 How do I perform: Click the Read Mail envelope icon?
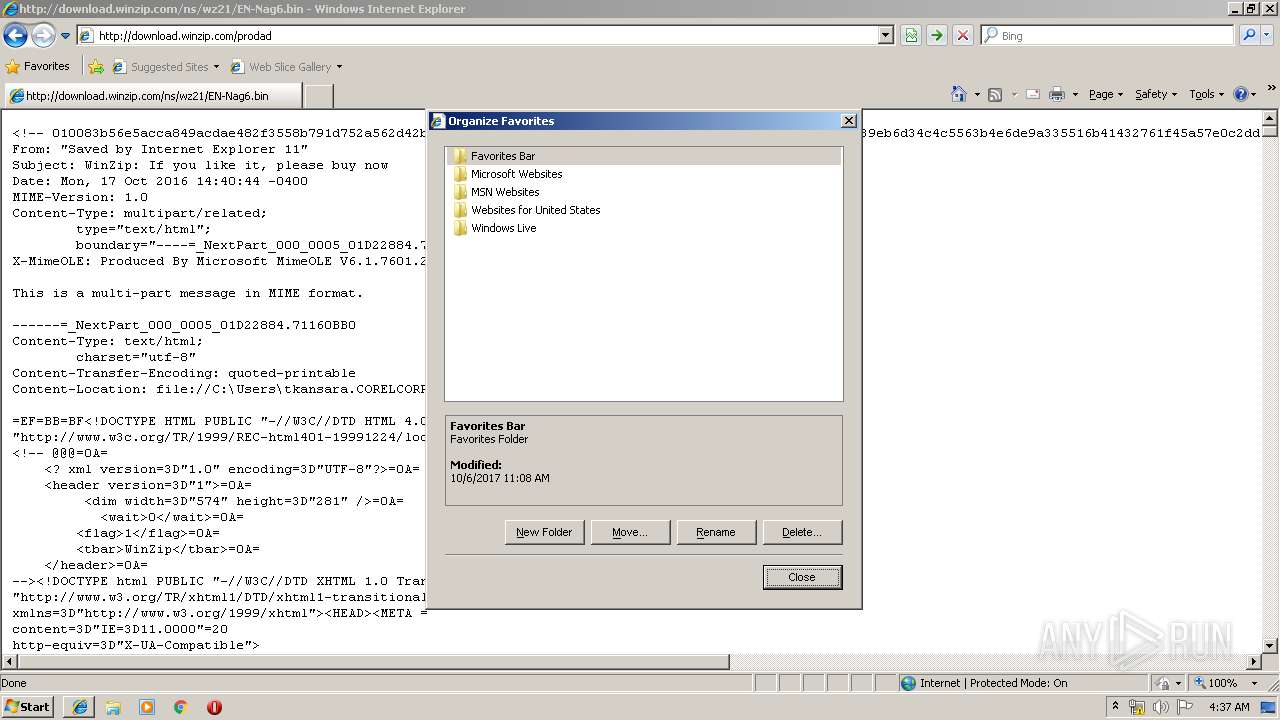[x=1032, y=94]
